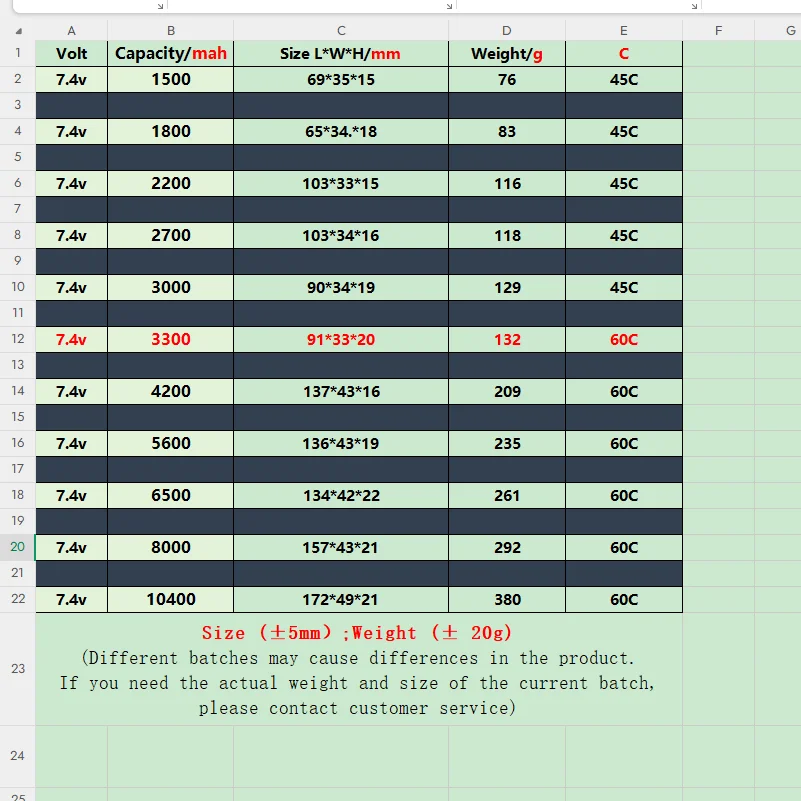This screenshot has height=801, width=801.
Task: Select weight cell '118'
Action: click(507, 235)
